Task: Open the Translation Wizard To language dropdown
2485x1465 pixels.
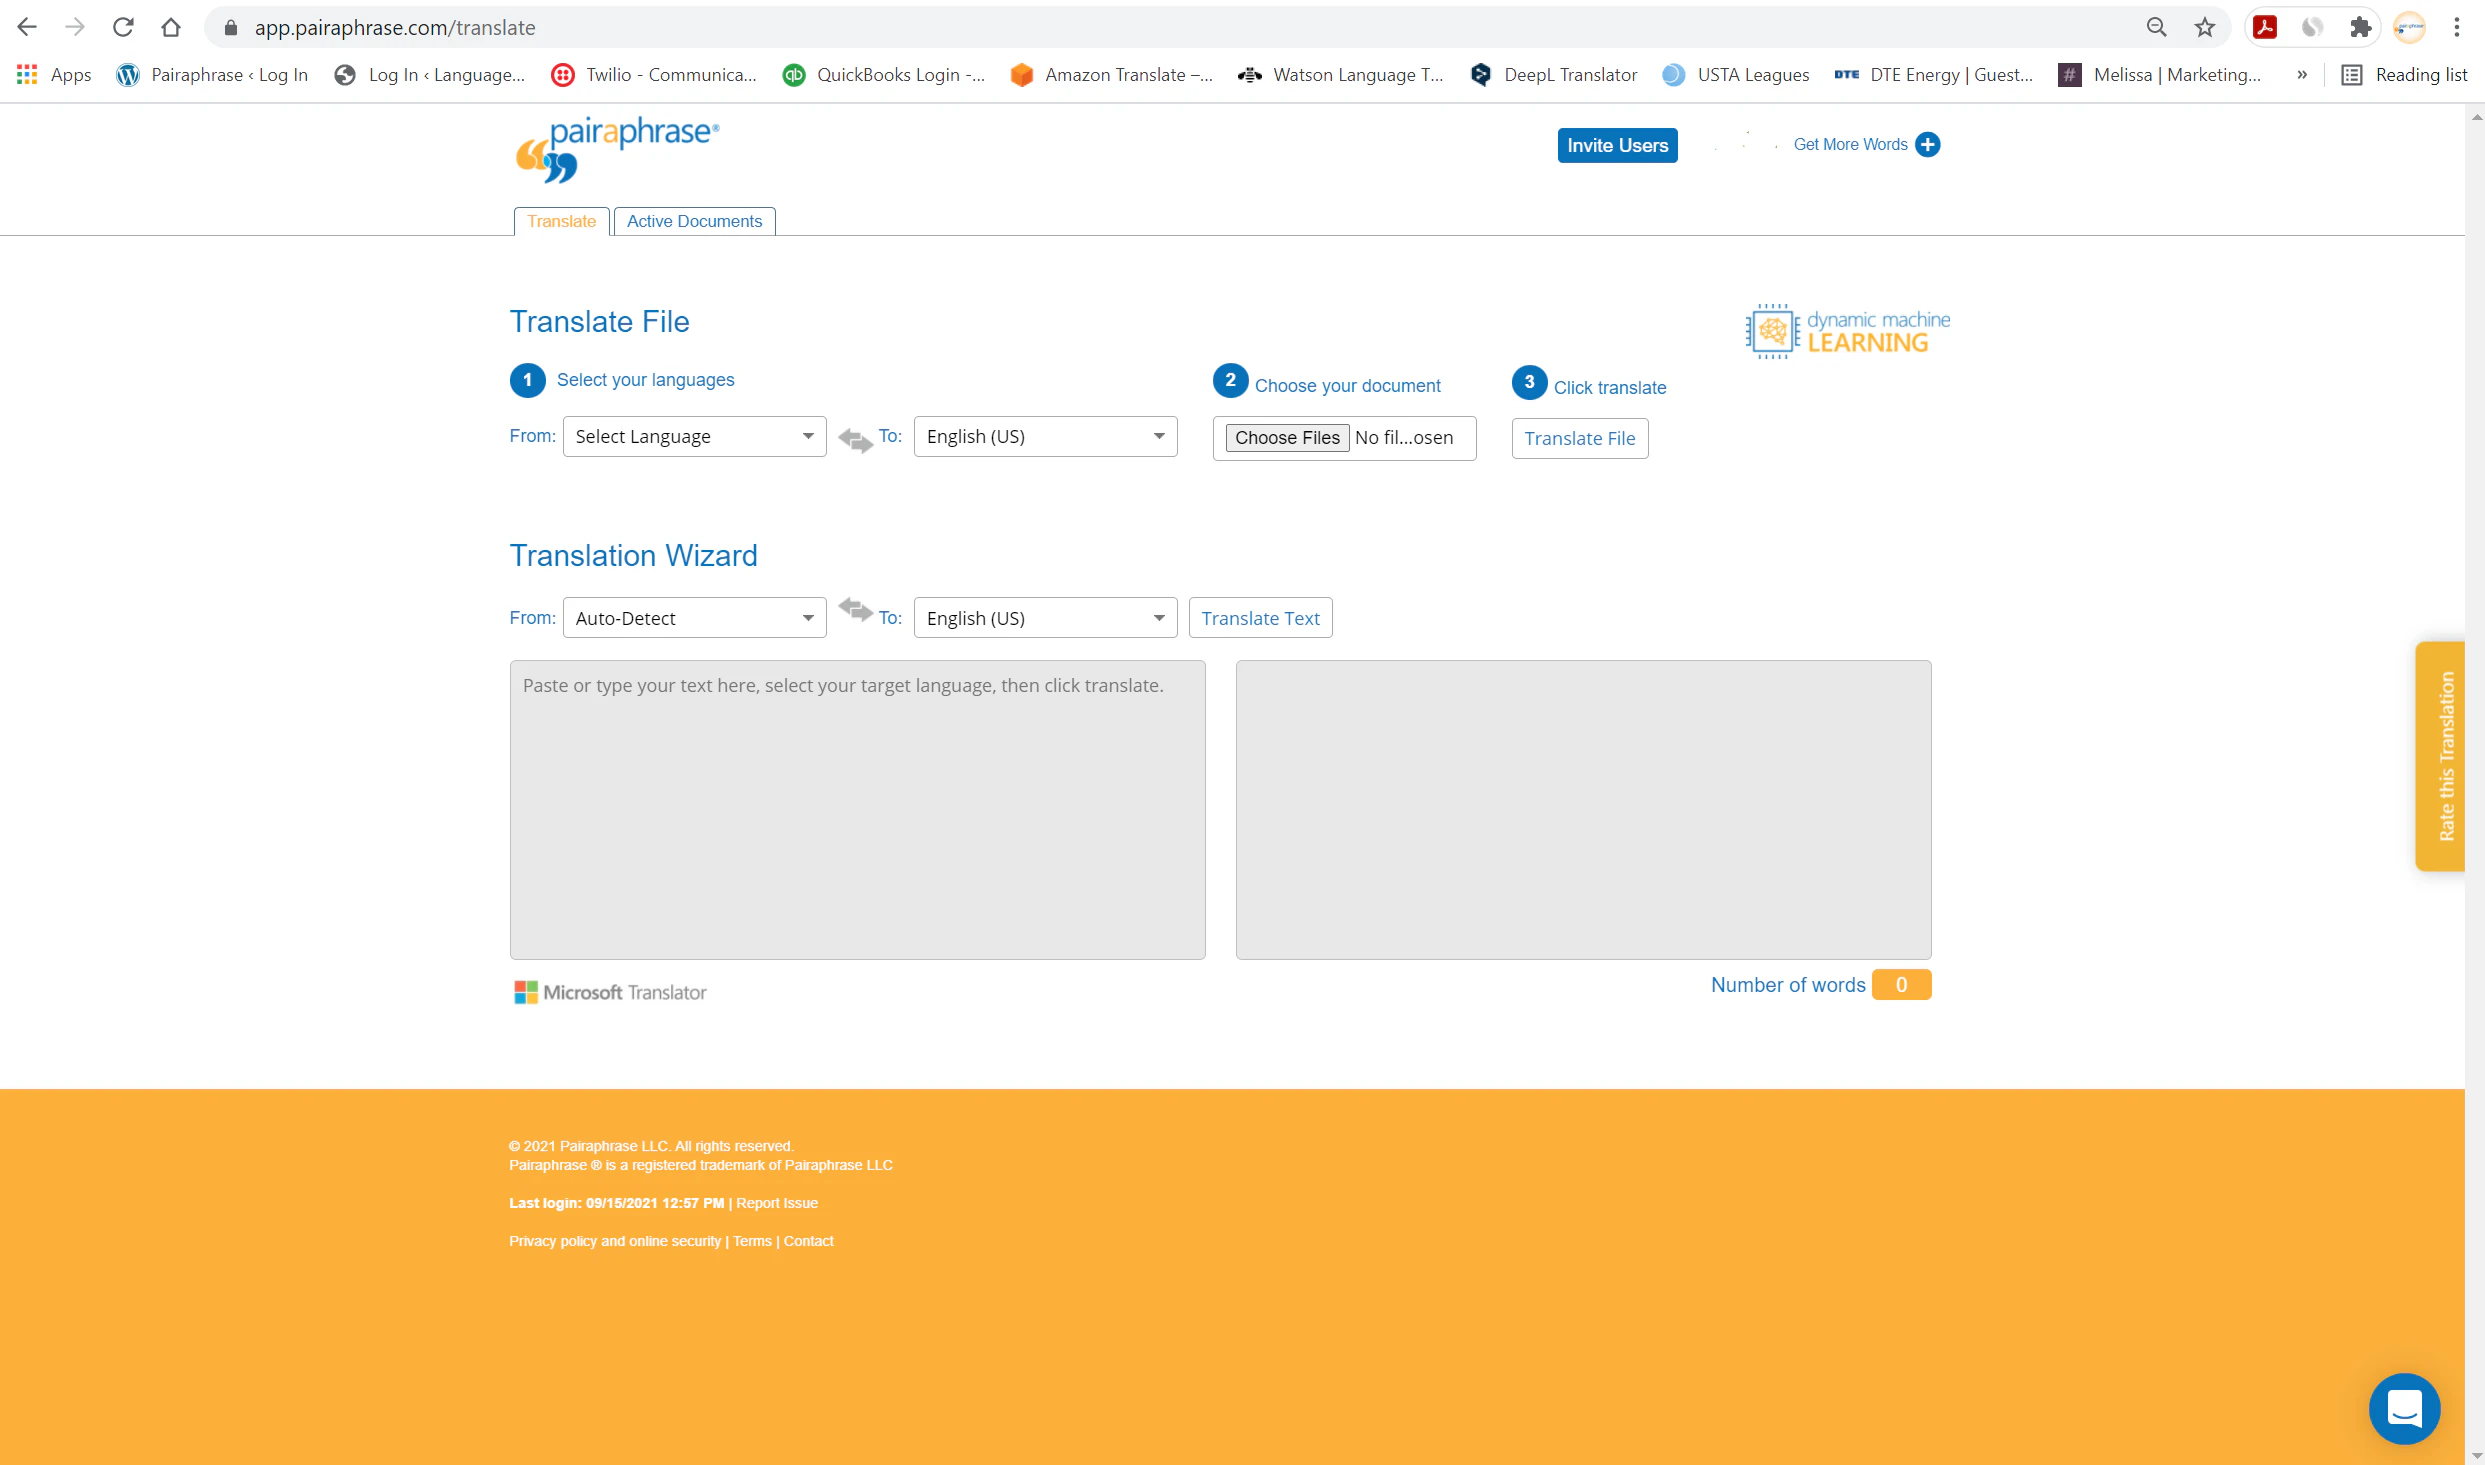Action: pos(1045,618)
